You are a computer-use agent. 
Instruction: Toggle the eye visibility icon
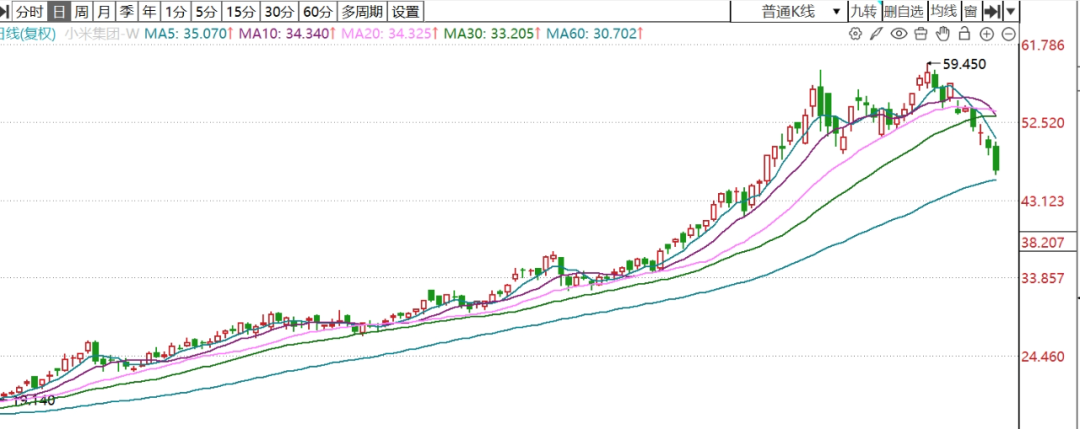(x=899, y=34)
